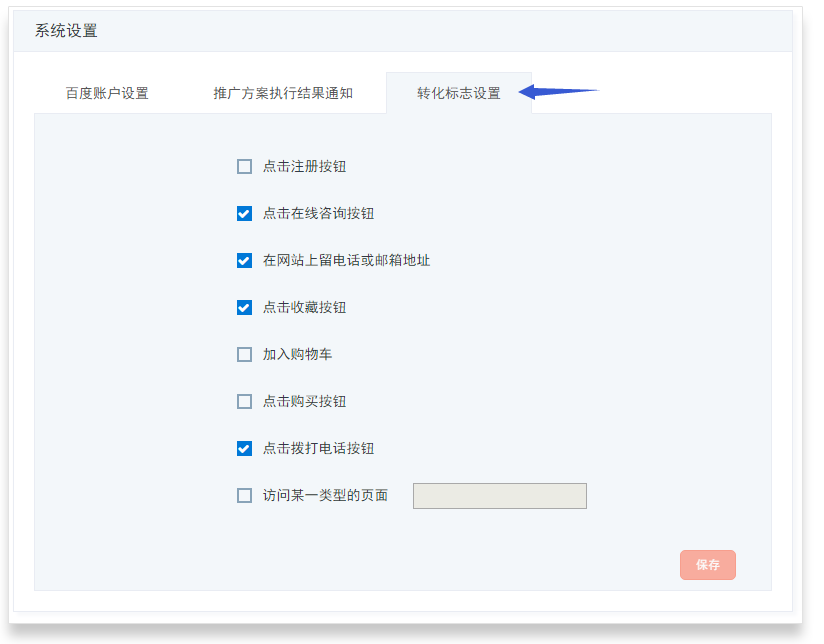Tick the 加入购物车 checkbox
Screen dimensions: 824x644
[244, 354]
